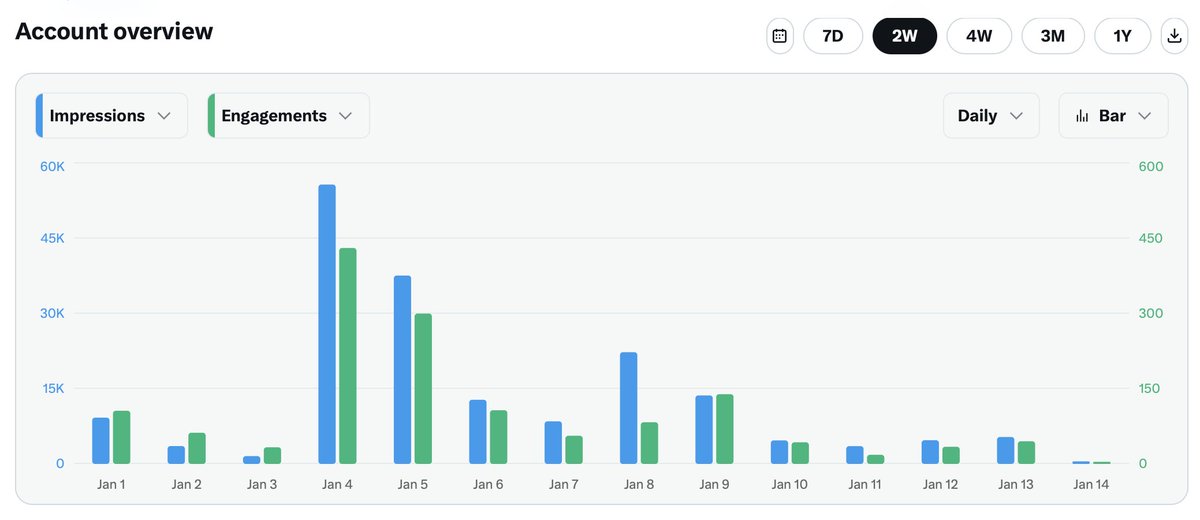Image resolution: width=1200 pixels, height=520 pixels.
Task: Click the Jan 13 green engagements bar
Action: [x=1026, y=452]
